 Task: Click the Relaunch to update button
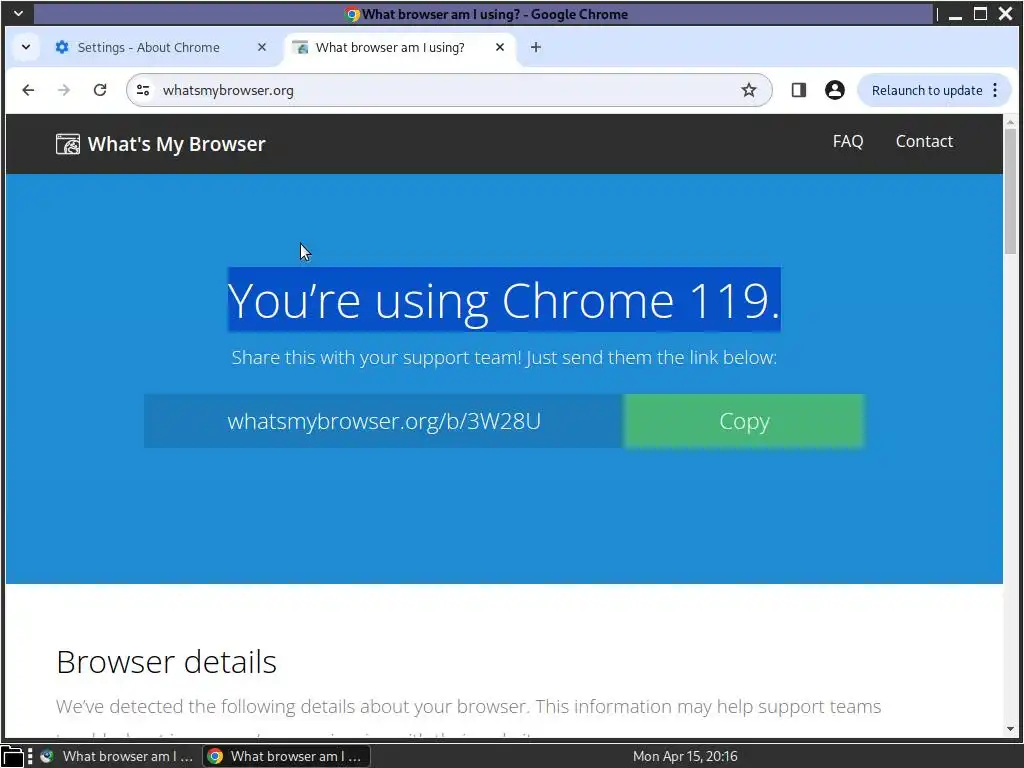click(x=926, y=90)
